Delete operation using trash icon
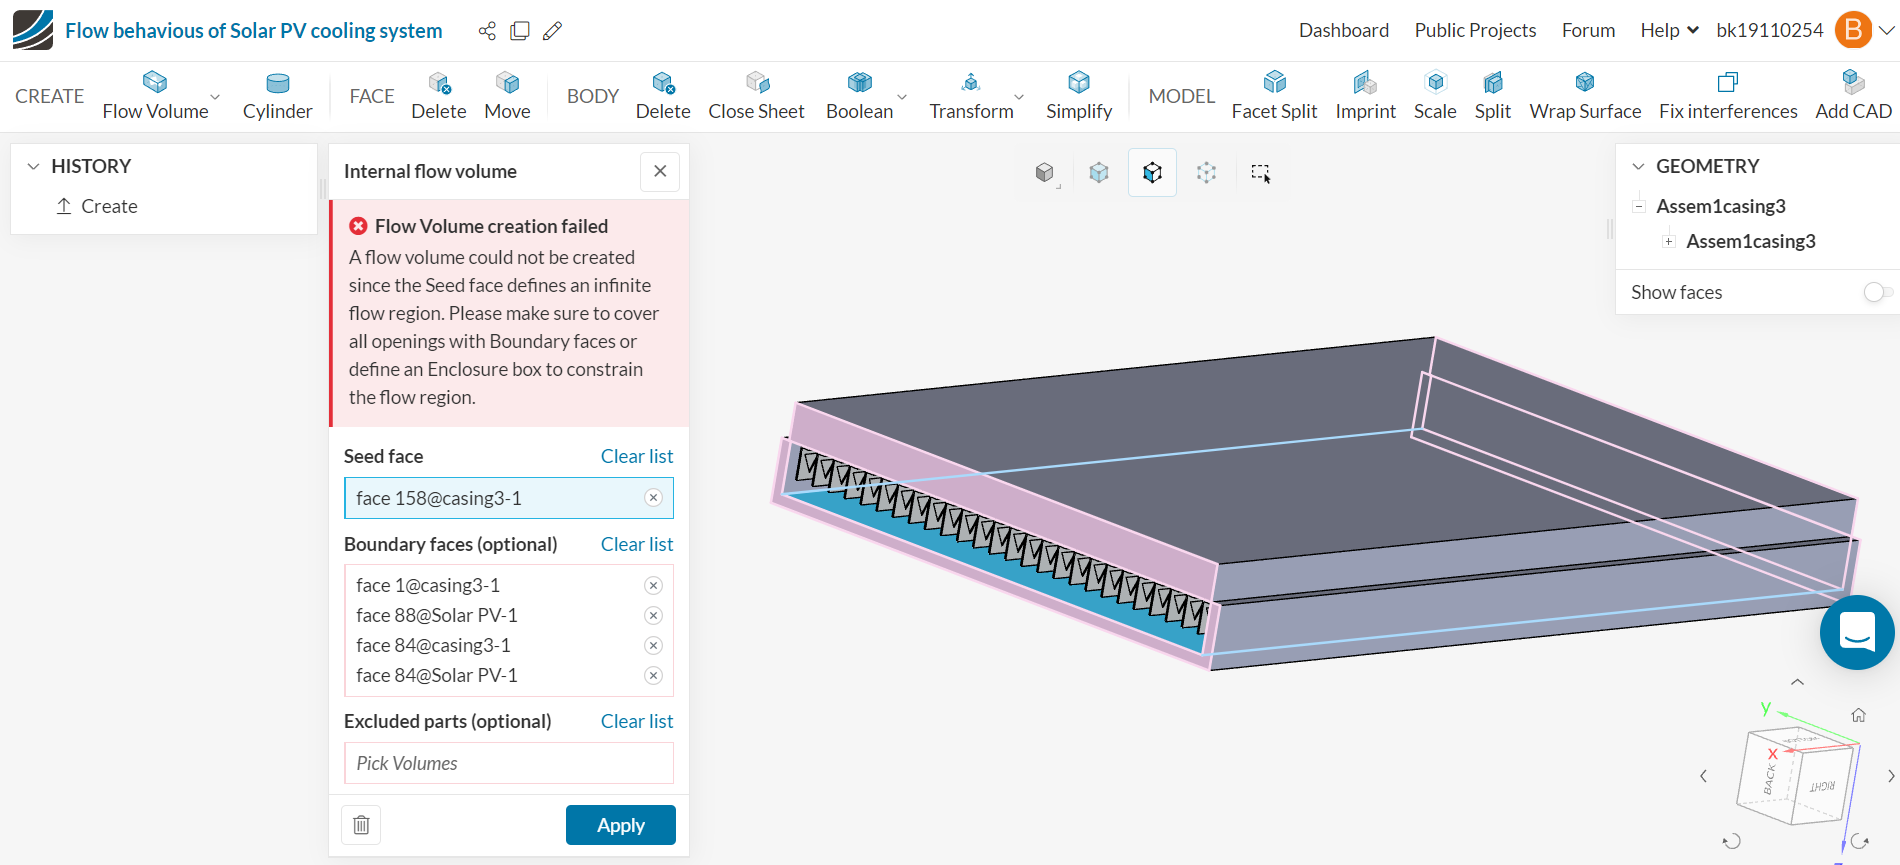The image size is (1900, 865). click(x=361, y=825)
